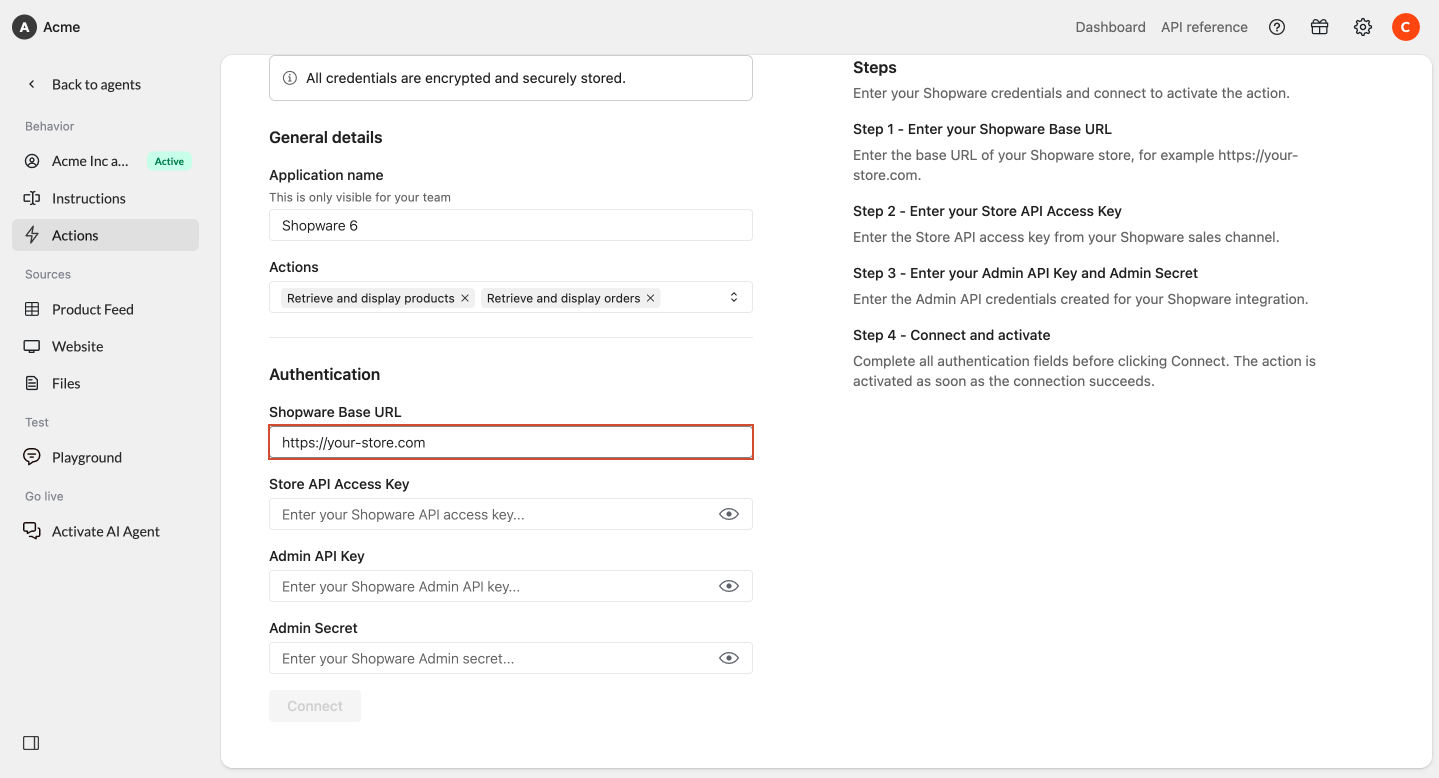The width and height of the screenshot is (1439, 778).
Task: Click the Acme logo avatar
Action: pos(24,27)
